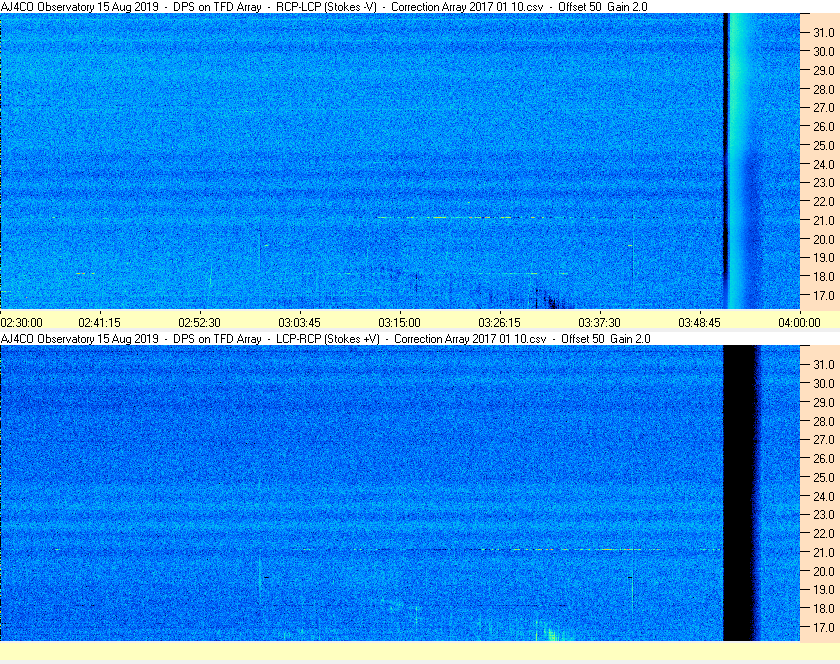Click the 31.0 frequency label on lower chart

coord(824,364)
